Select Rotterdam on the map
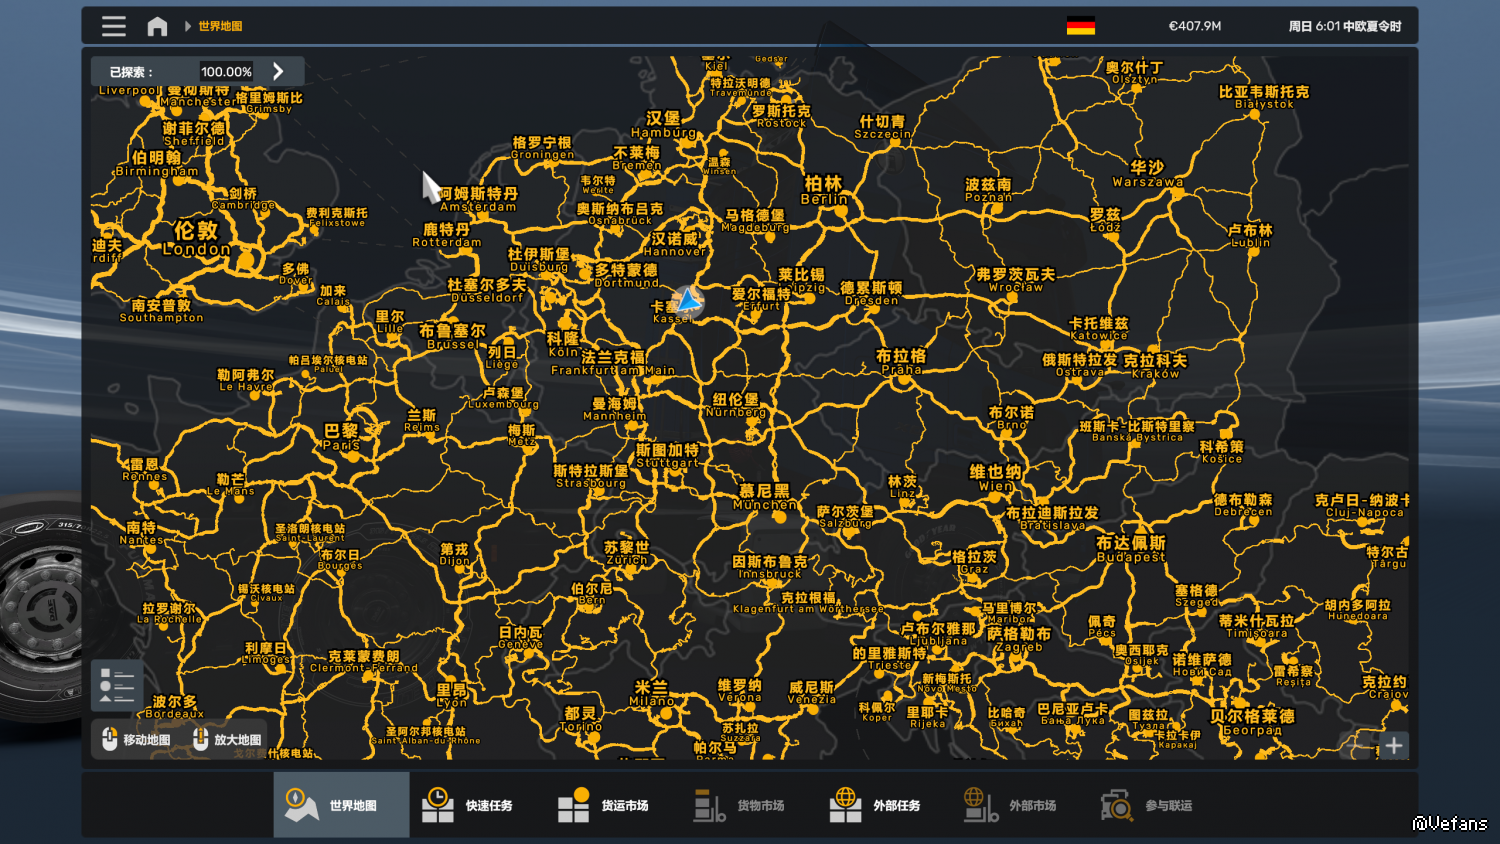The width and height of the screenshot is (1500, 844). (446, 235)
